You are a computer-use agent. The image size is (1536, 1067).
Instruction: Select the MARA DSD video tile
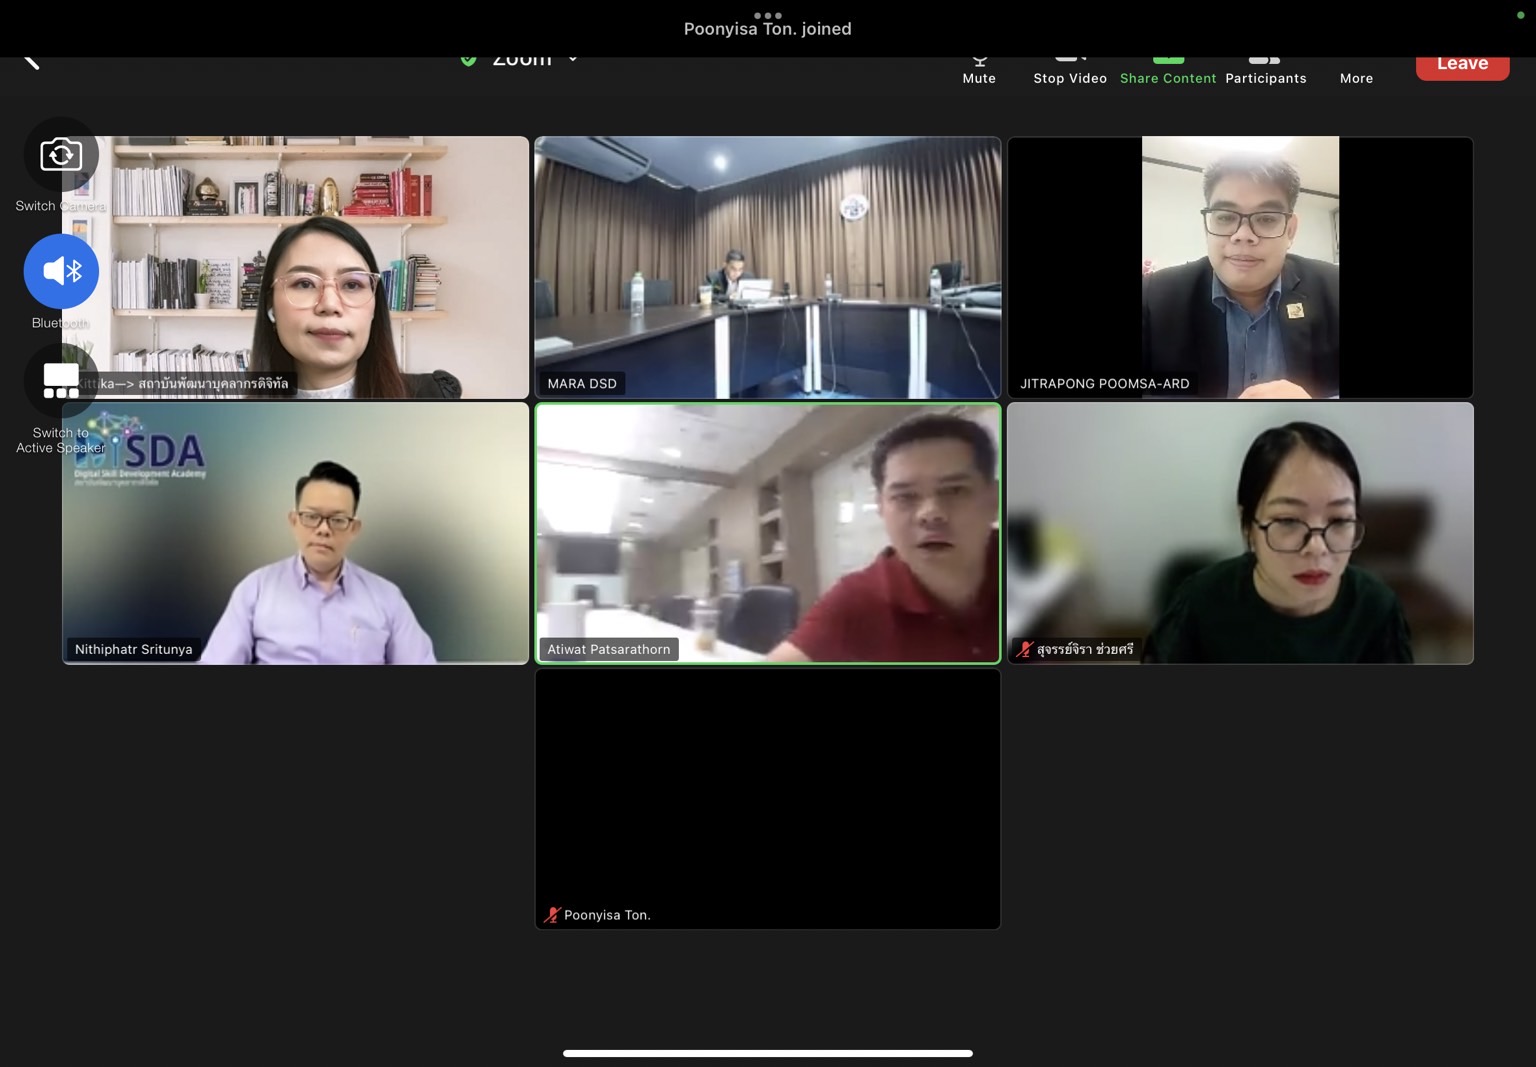[767, 267]
